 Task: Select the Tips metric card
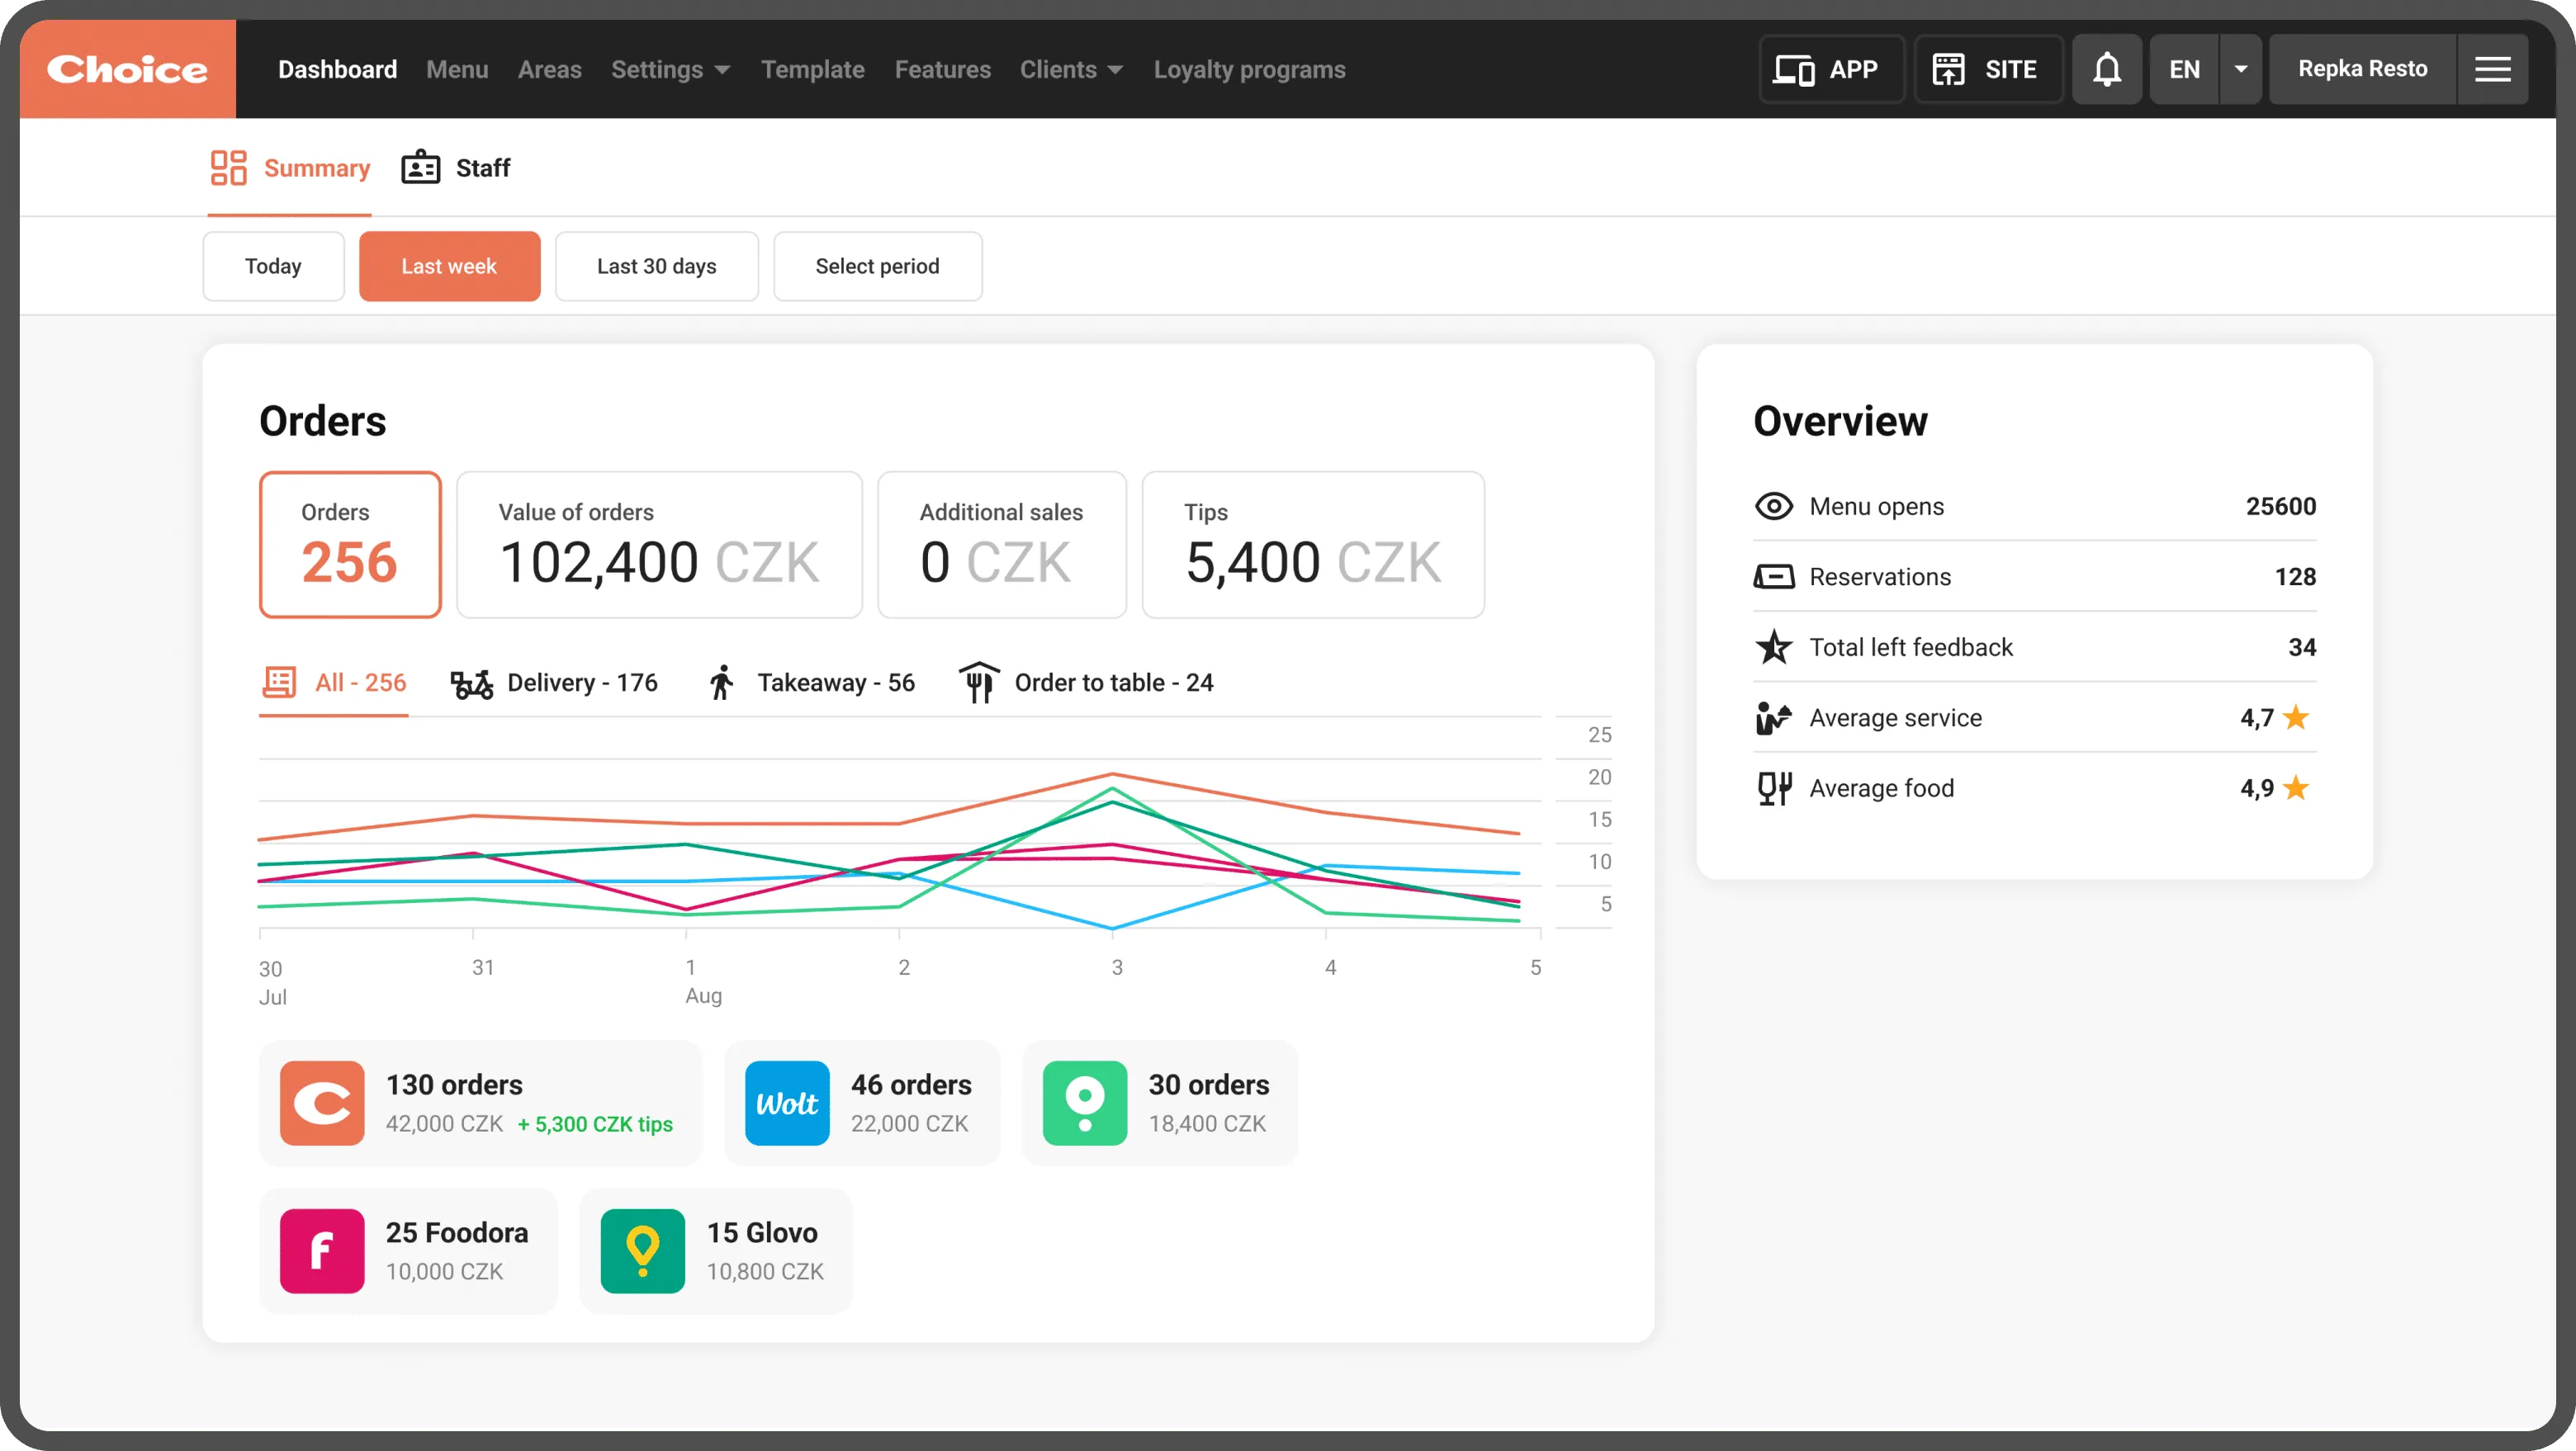tap(1313, 545)
